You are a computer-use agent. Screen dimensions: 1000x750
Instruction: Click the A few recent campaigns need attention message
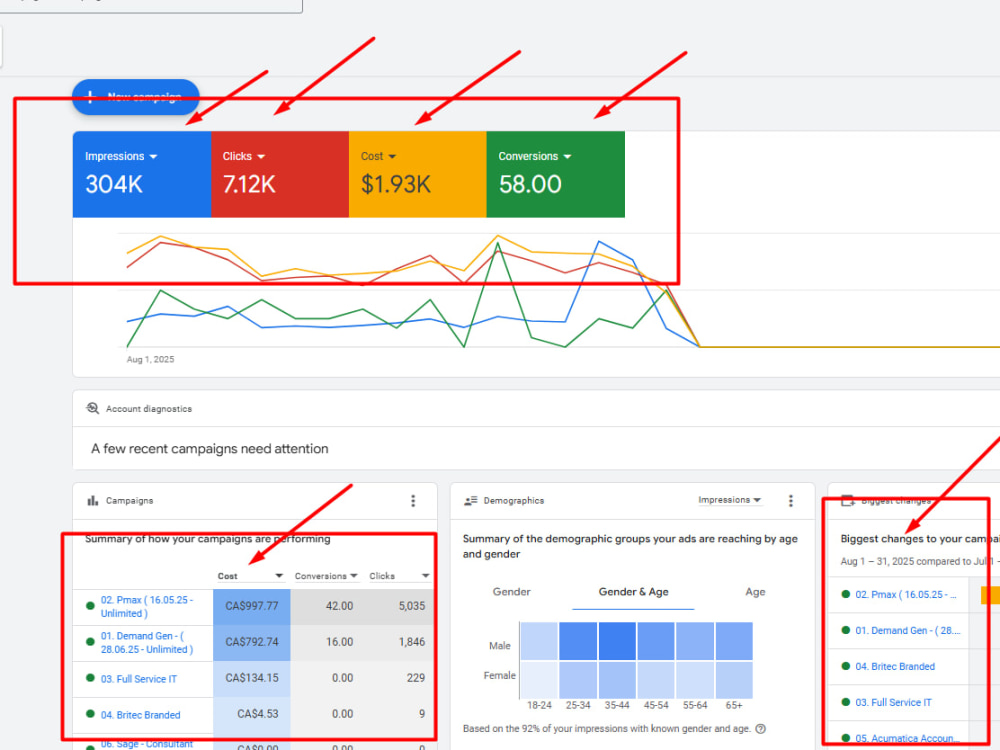pos(209,449)
